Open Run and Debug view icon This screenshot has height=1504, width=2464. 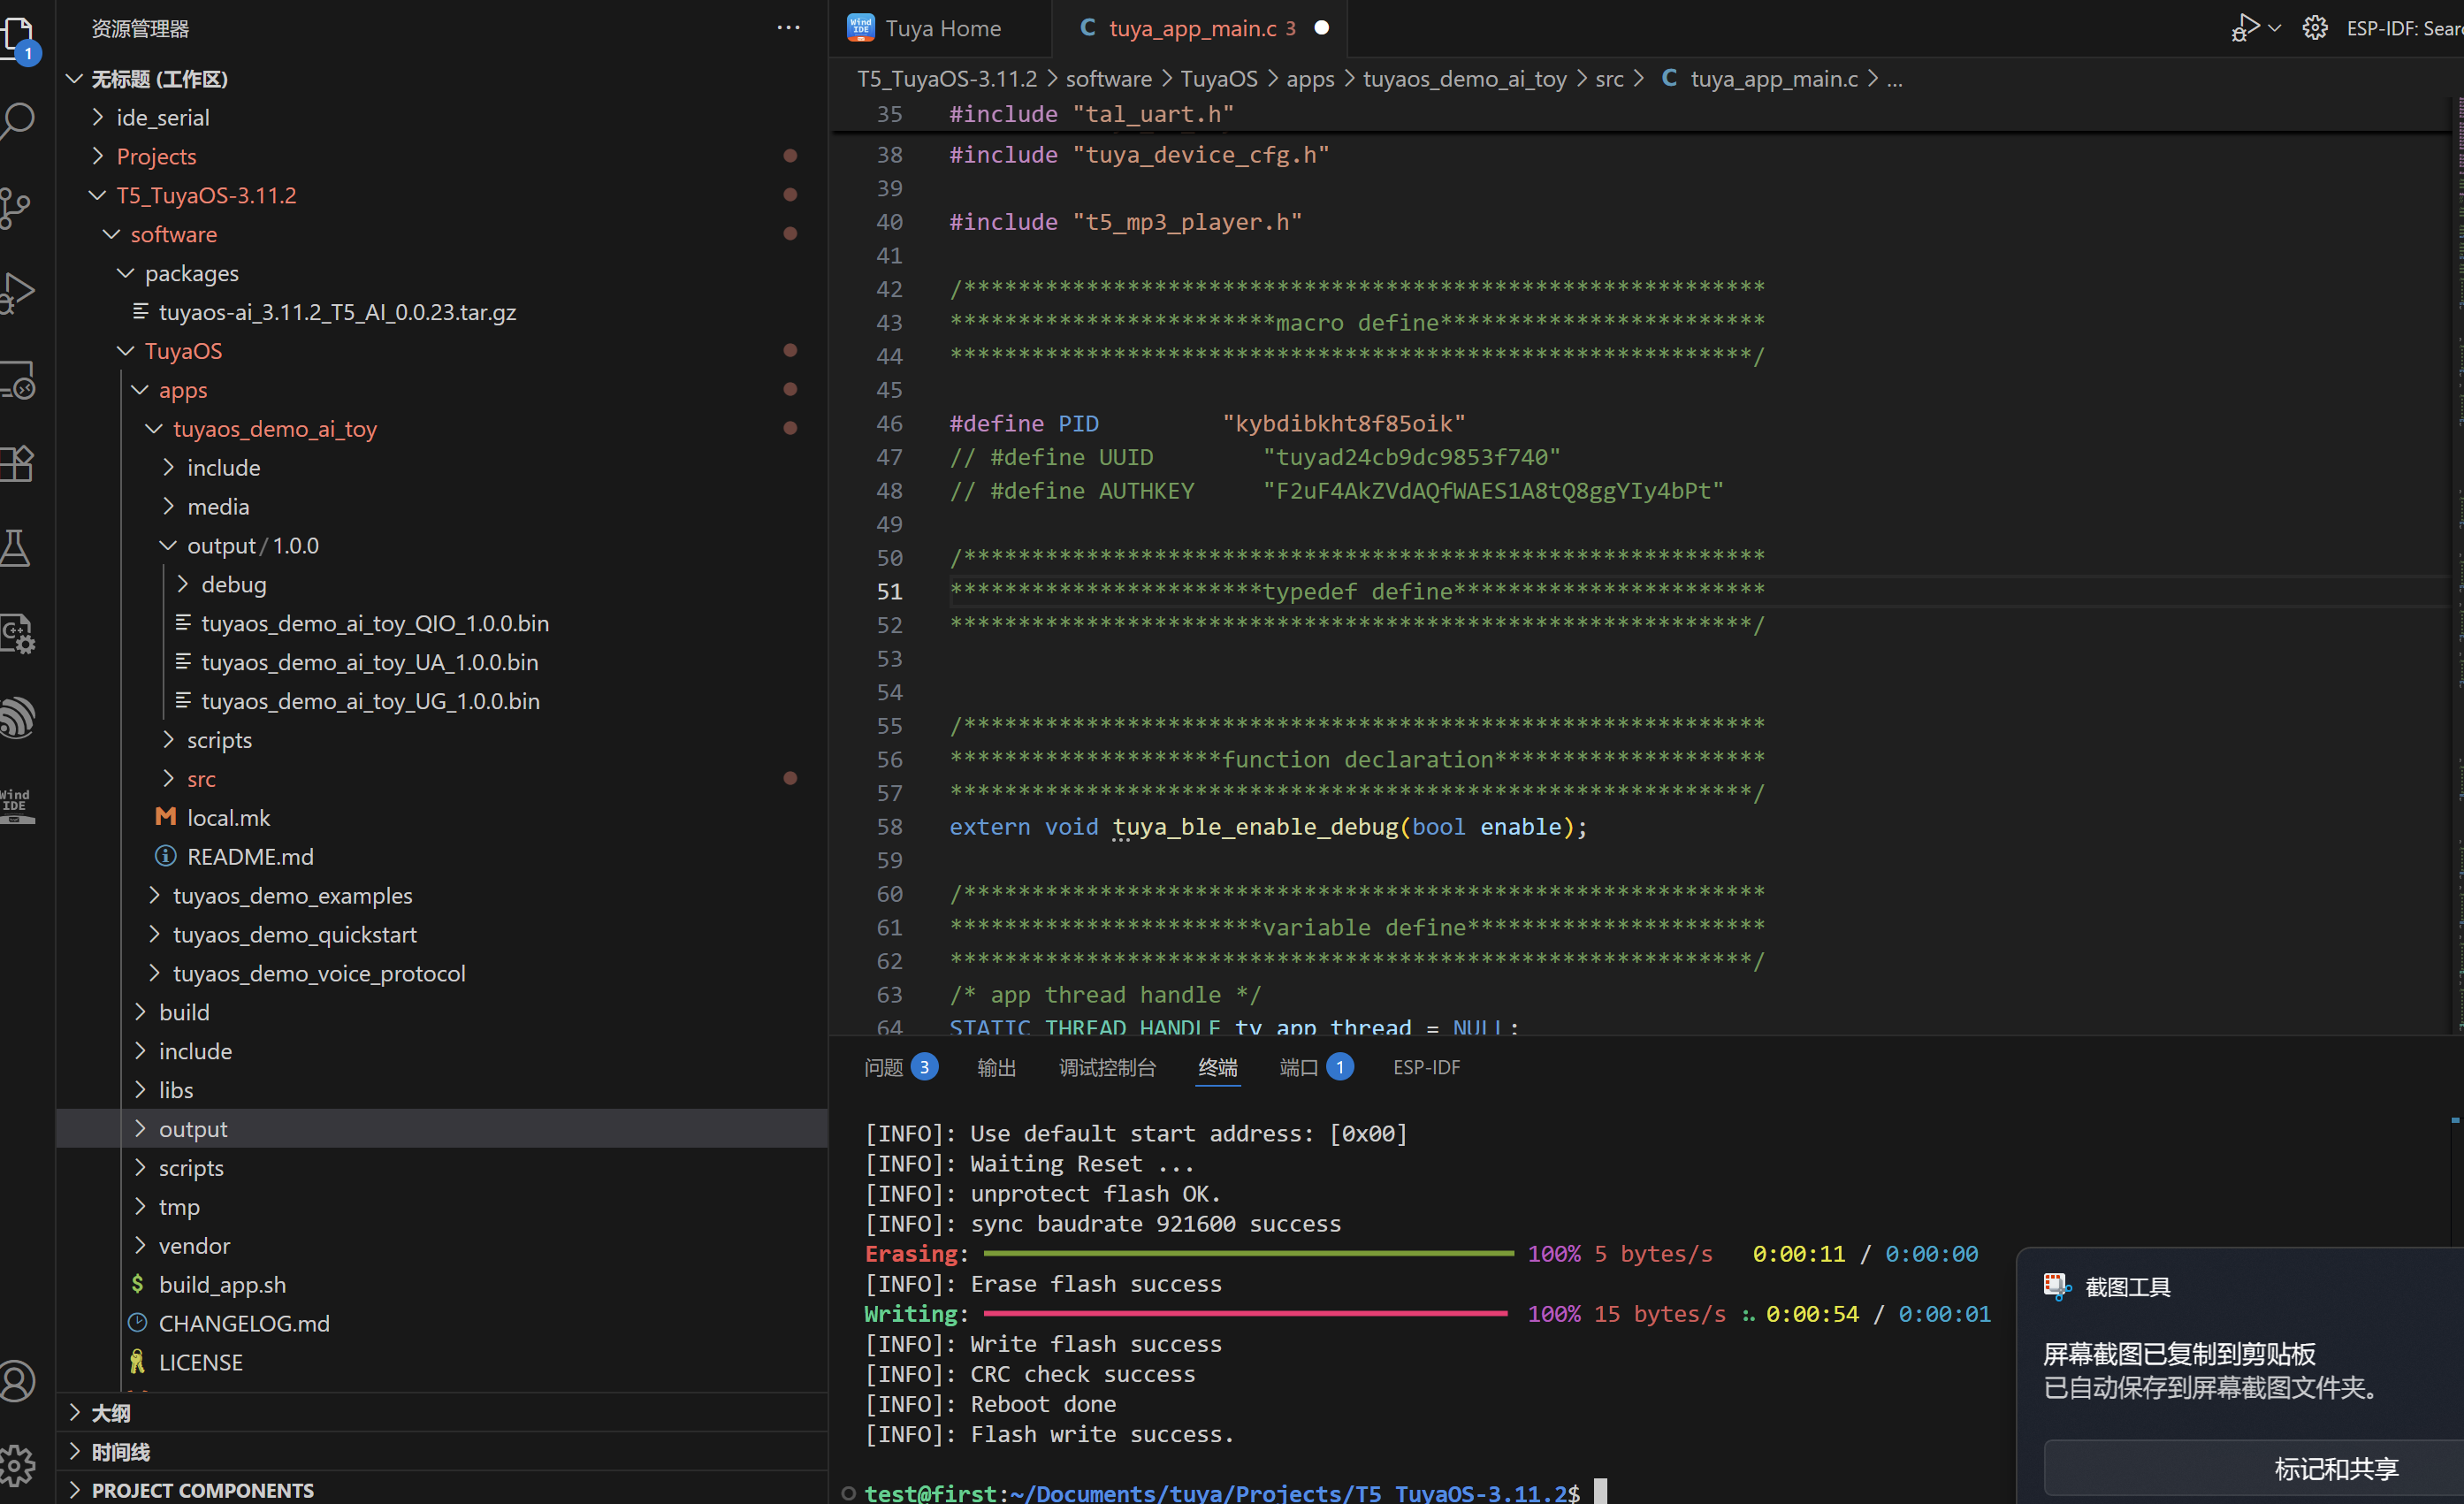(x=18, y=293)
